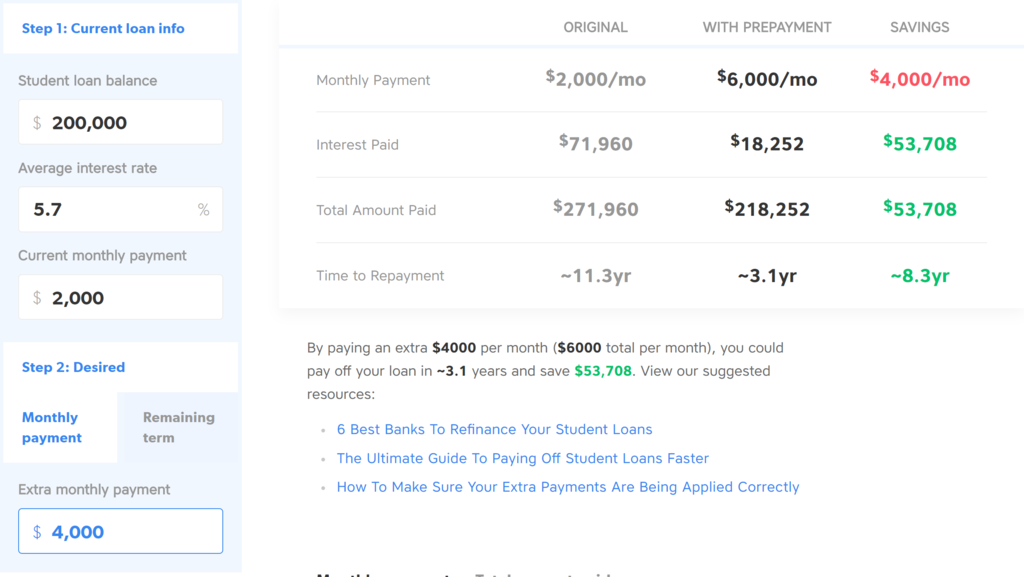Screen dimensions: 1024x577
Task: Click the $218,252 total with prepayment
Action: 767,209
